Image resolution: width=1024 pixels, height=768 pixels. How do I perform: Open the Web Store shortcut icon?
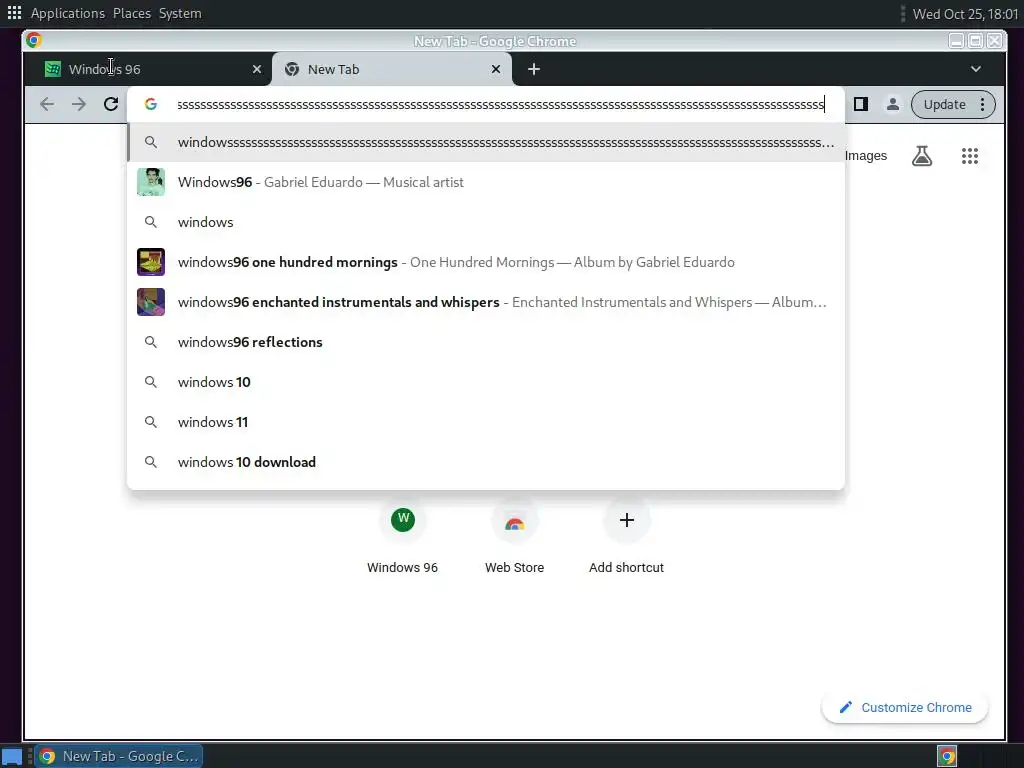click(x=515, y=520)
